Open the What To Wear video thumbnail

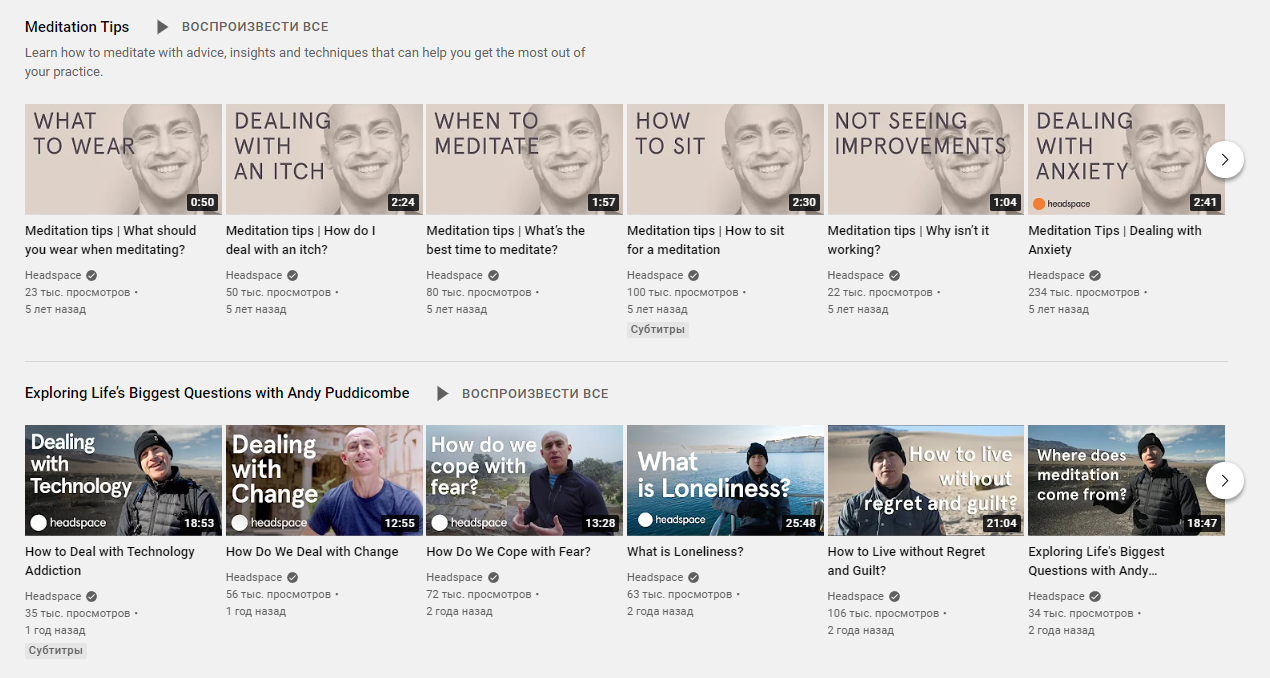click(123, 159)
